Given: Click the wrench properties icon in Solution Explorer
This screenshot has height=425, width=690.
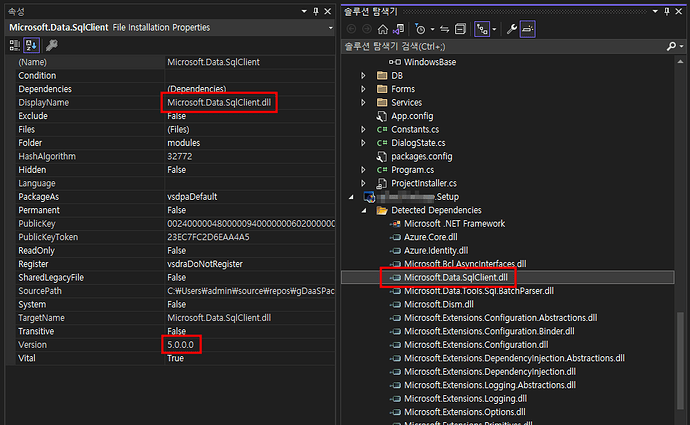Looking at the screenshot, I should pos(511,29).
